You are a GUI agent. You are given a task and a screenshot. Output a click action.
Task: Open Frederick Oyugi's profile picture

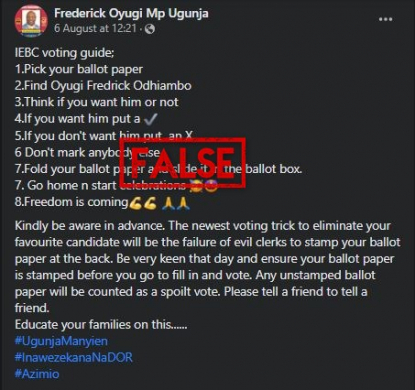(31, 21)
